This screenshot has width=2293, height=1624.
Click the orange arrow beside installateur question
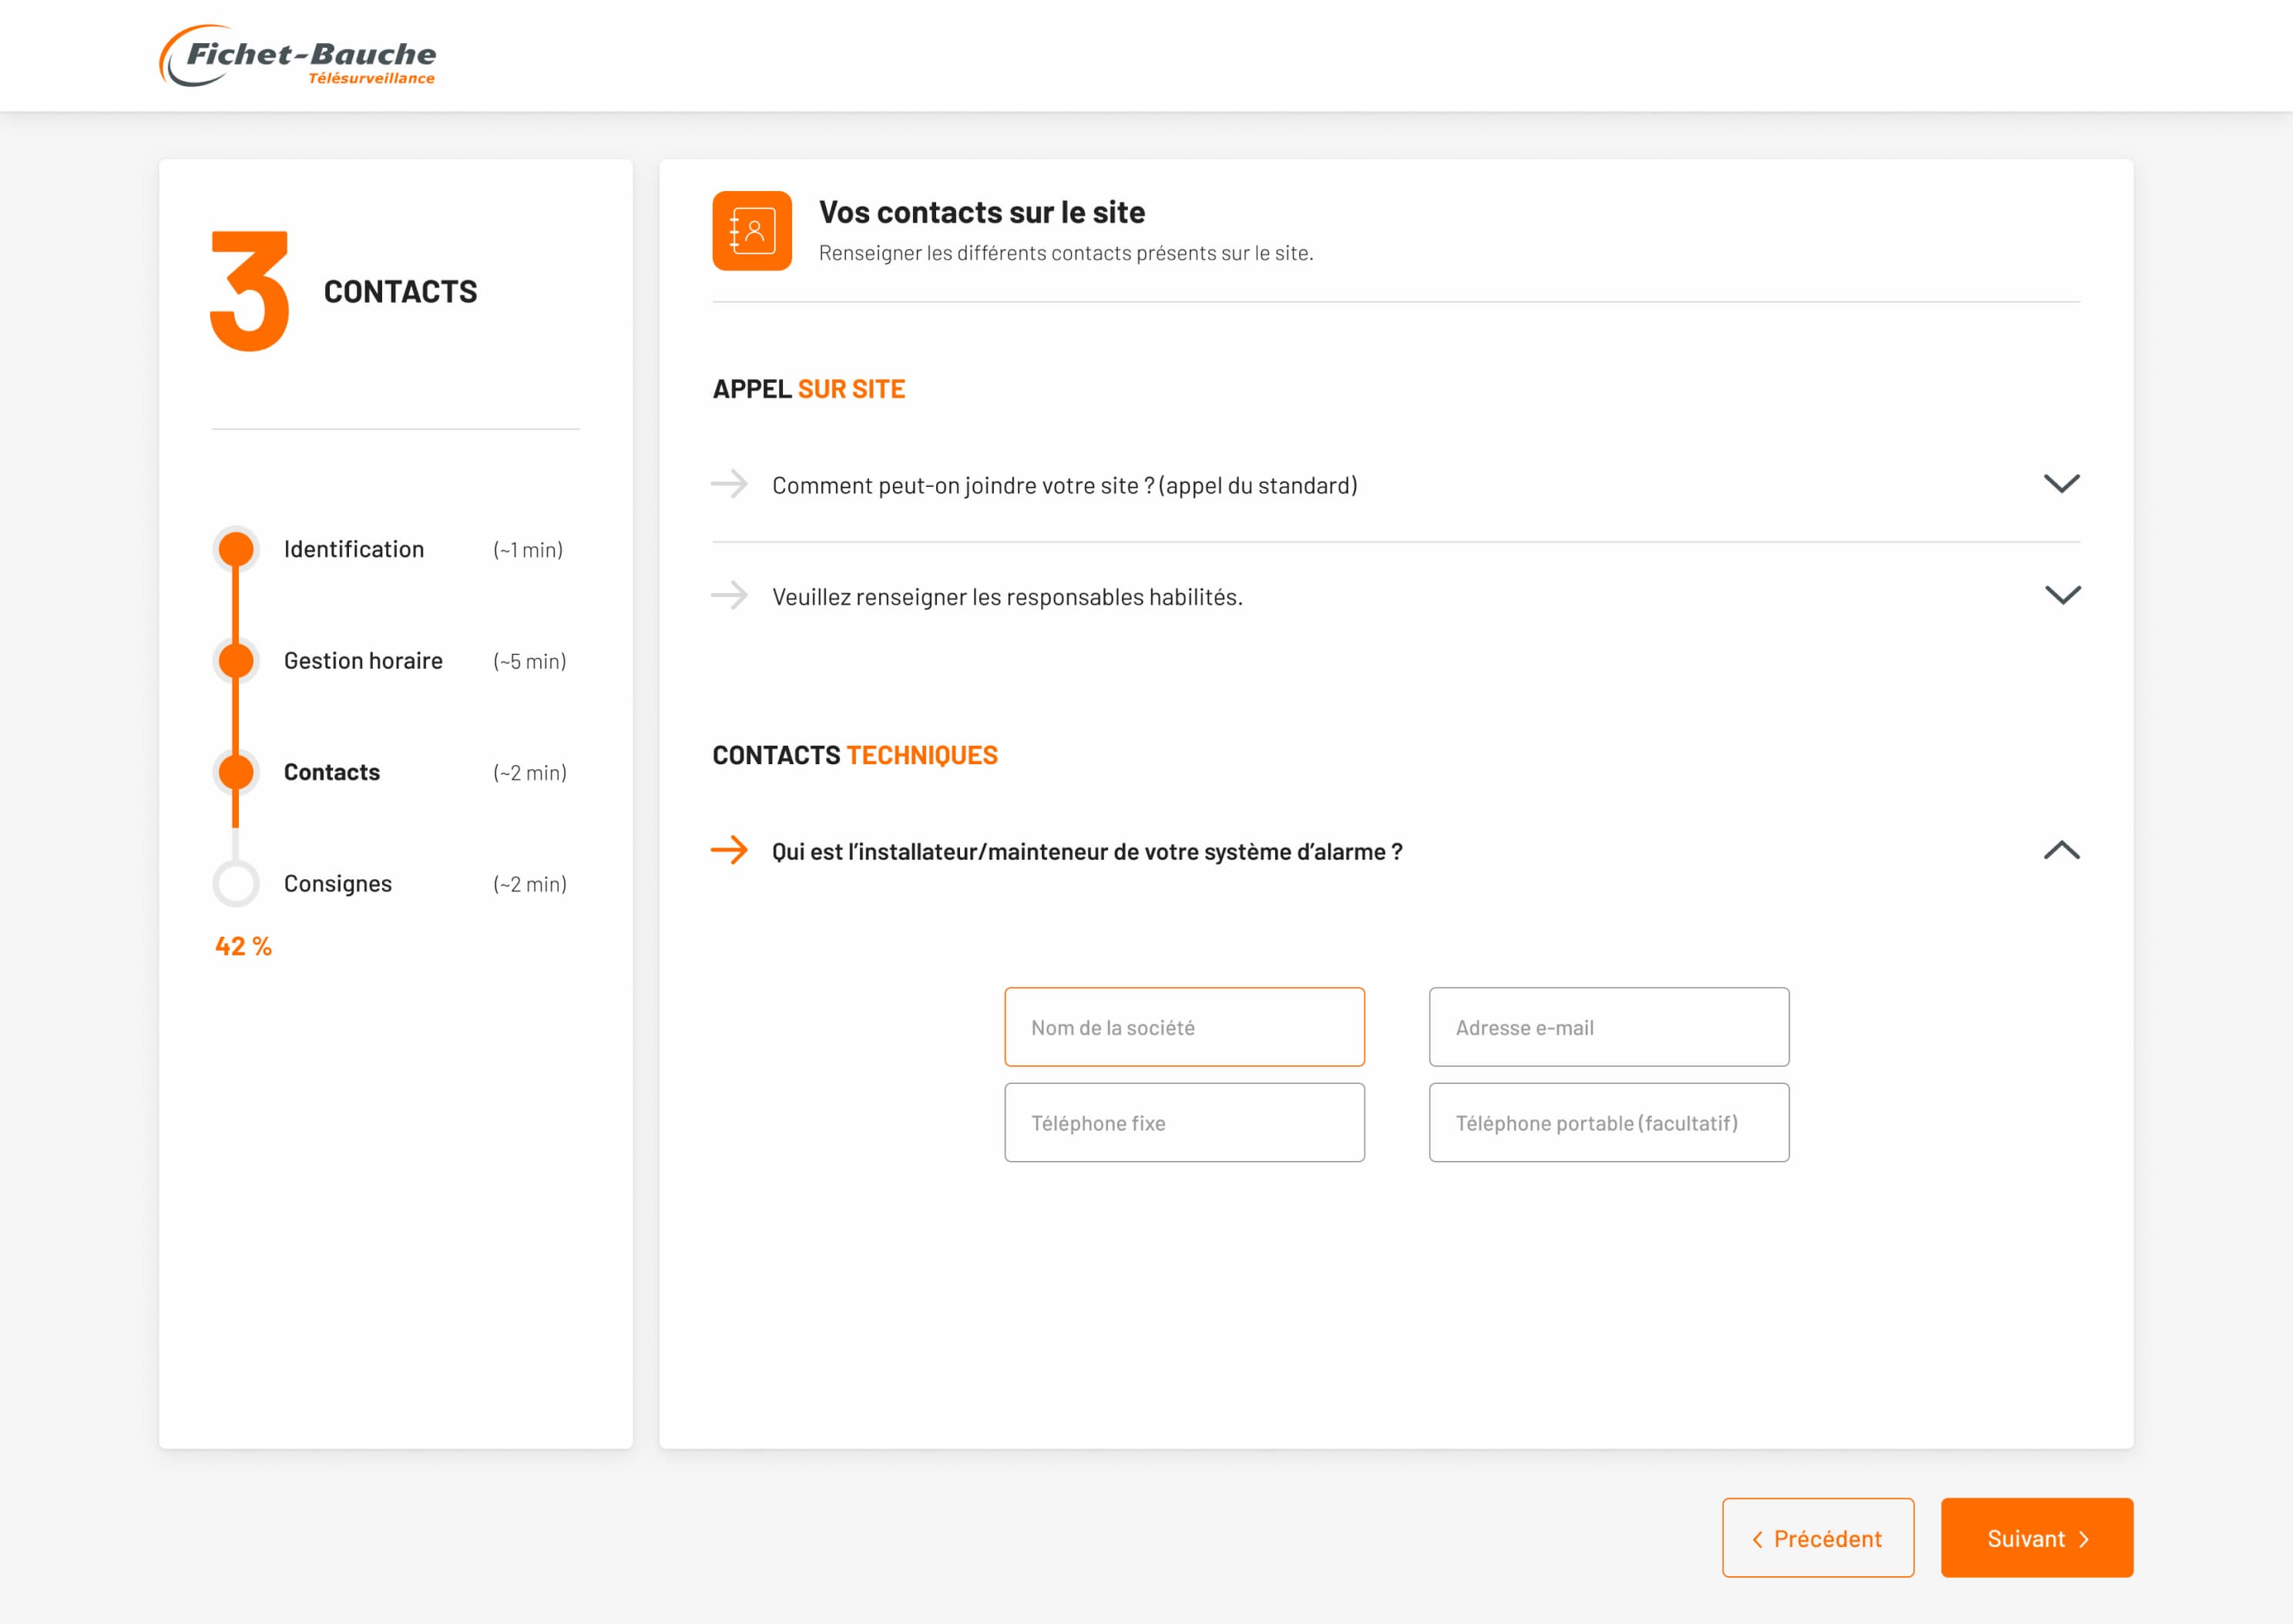729,850
